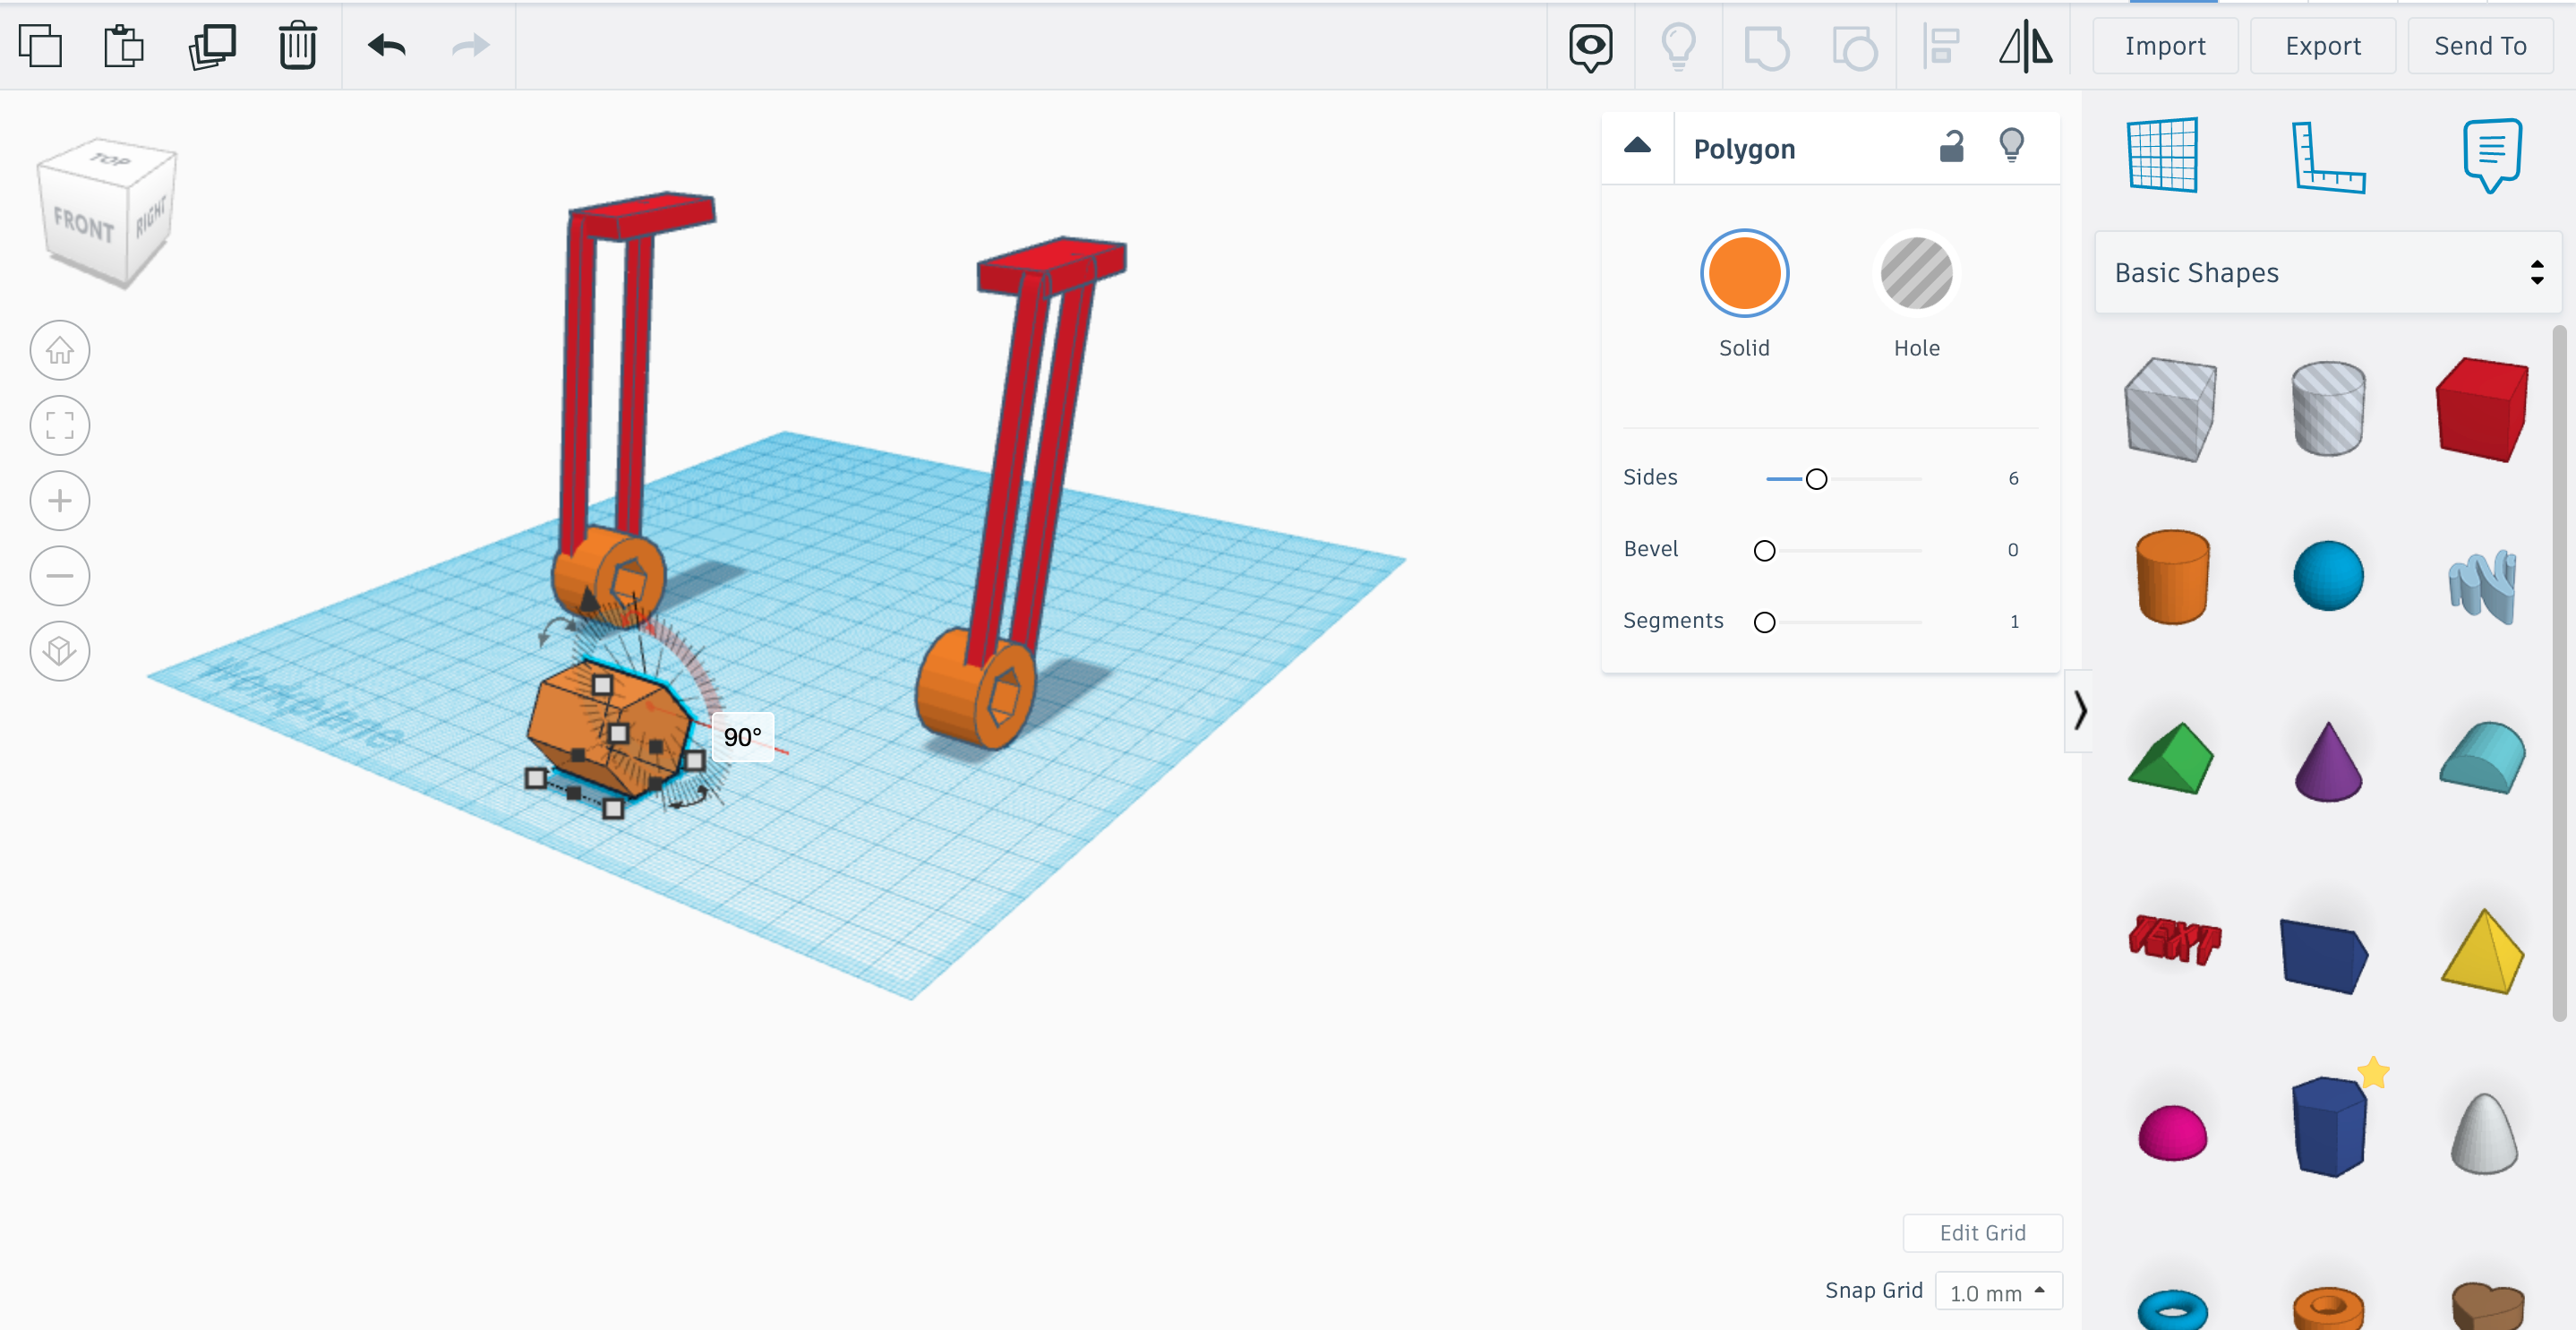Click the Duplicate and repeat icon
Image resolution: width=2576 pixels, height=1330 pixels.
[212, 46]
